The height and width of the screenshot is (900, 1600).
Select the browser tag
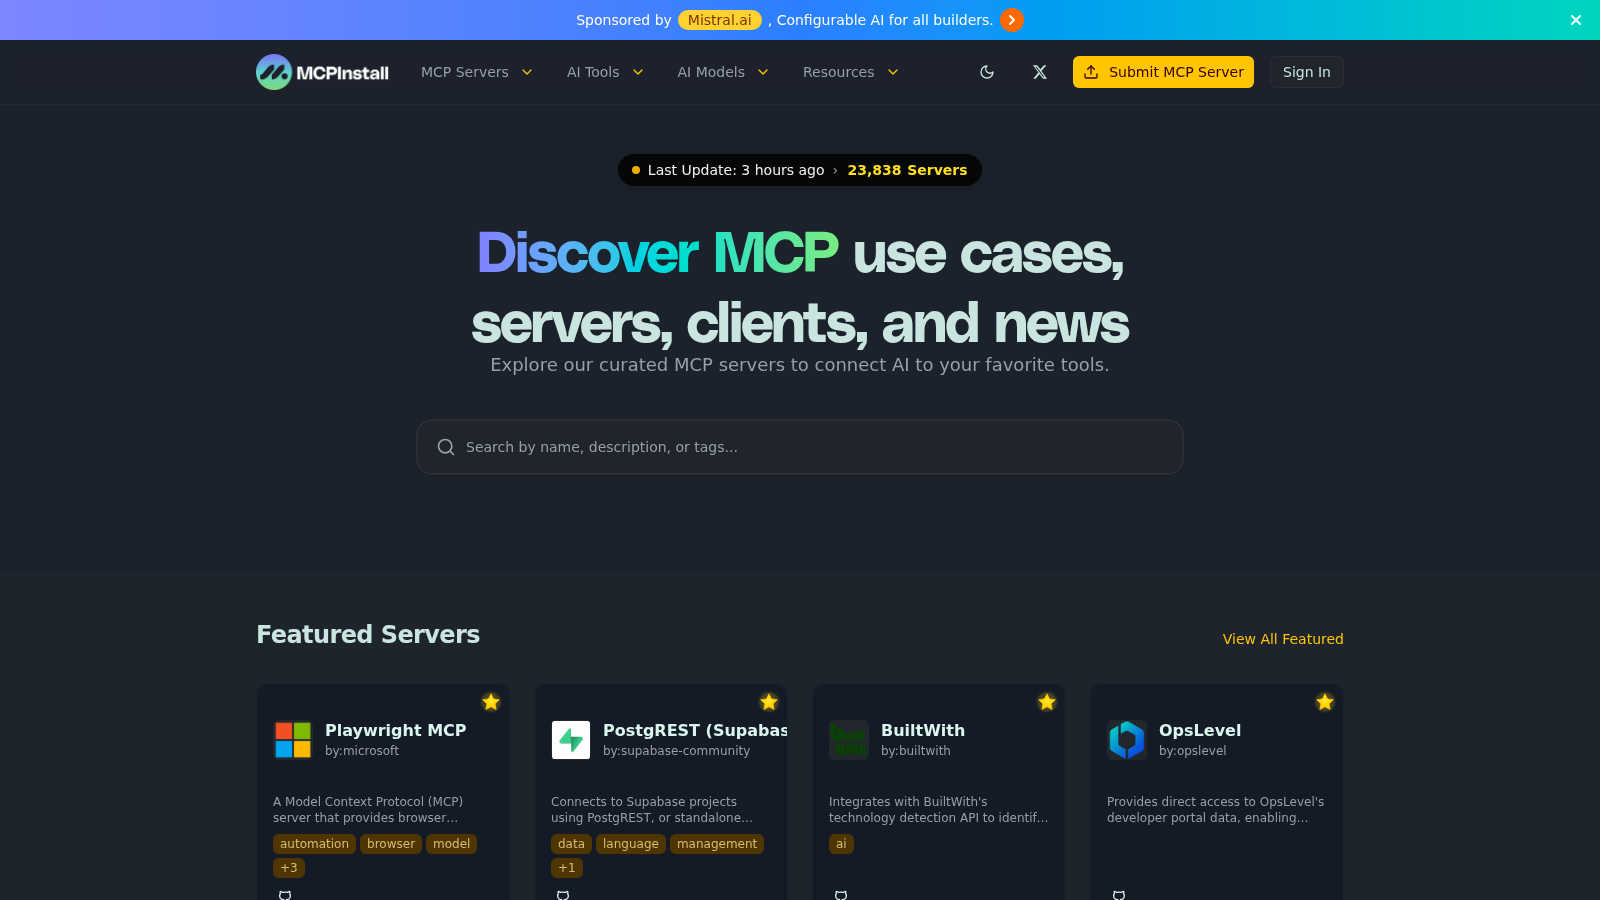391,844
